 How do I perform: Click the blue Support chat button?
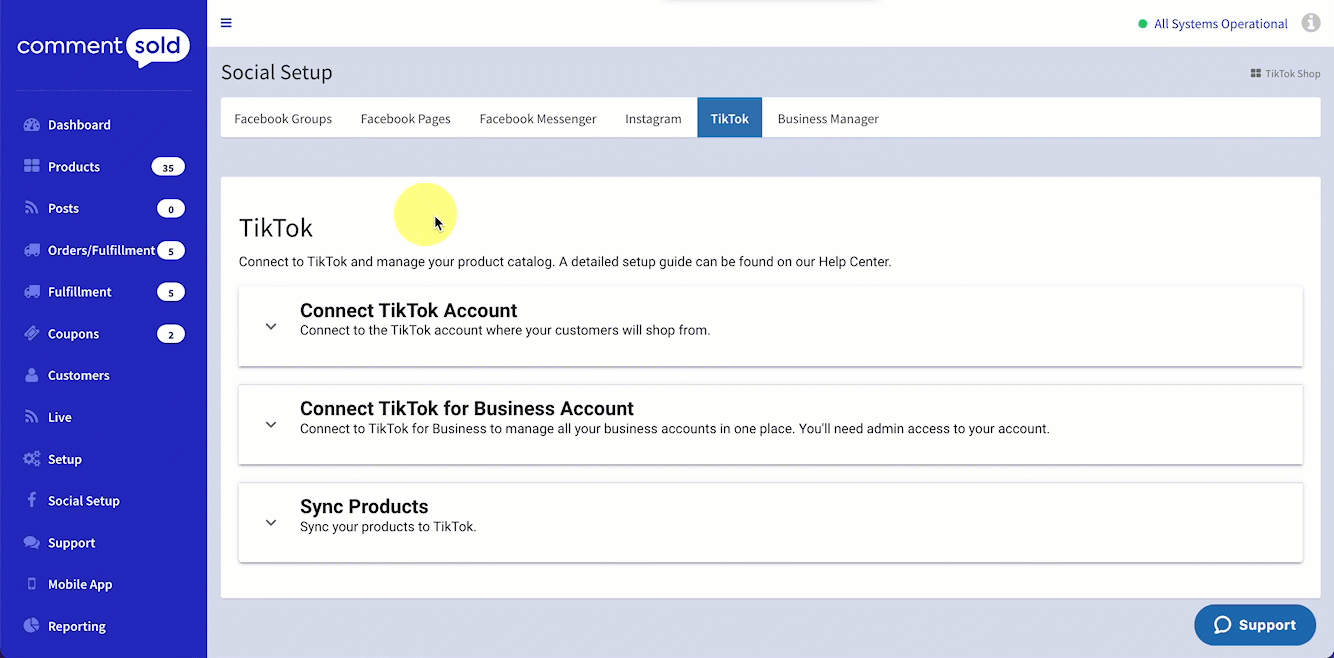pos(1254,625)
